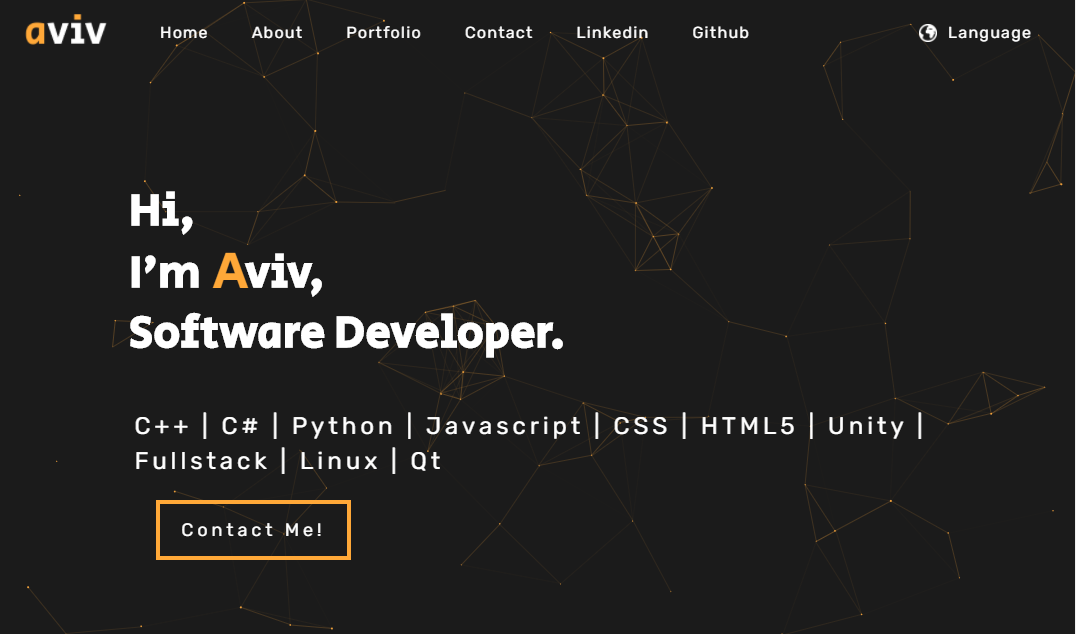Click the orange 'A' in 'I'm Aviv'
This screenshot has width=1076, height=634.
click(230, 271)
